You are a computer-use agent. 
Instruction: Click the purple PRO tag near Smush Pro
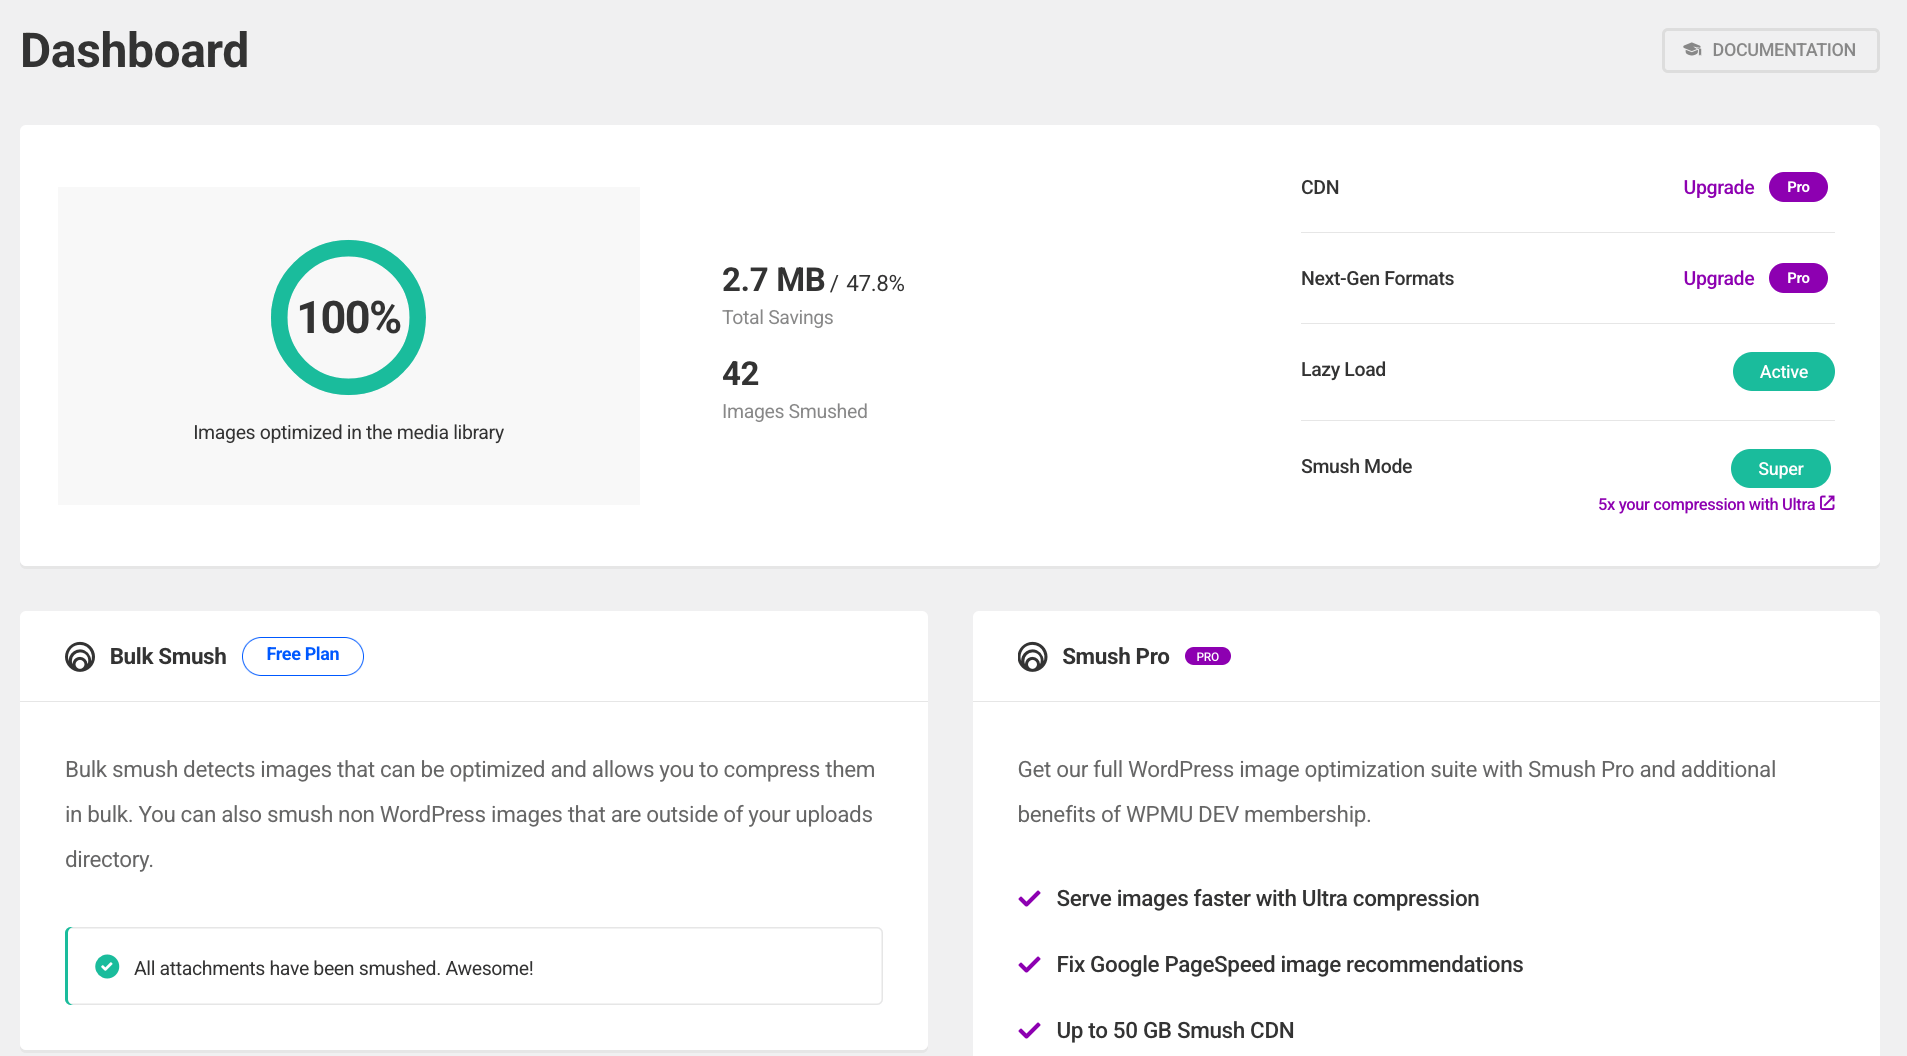(1207, 657)
